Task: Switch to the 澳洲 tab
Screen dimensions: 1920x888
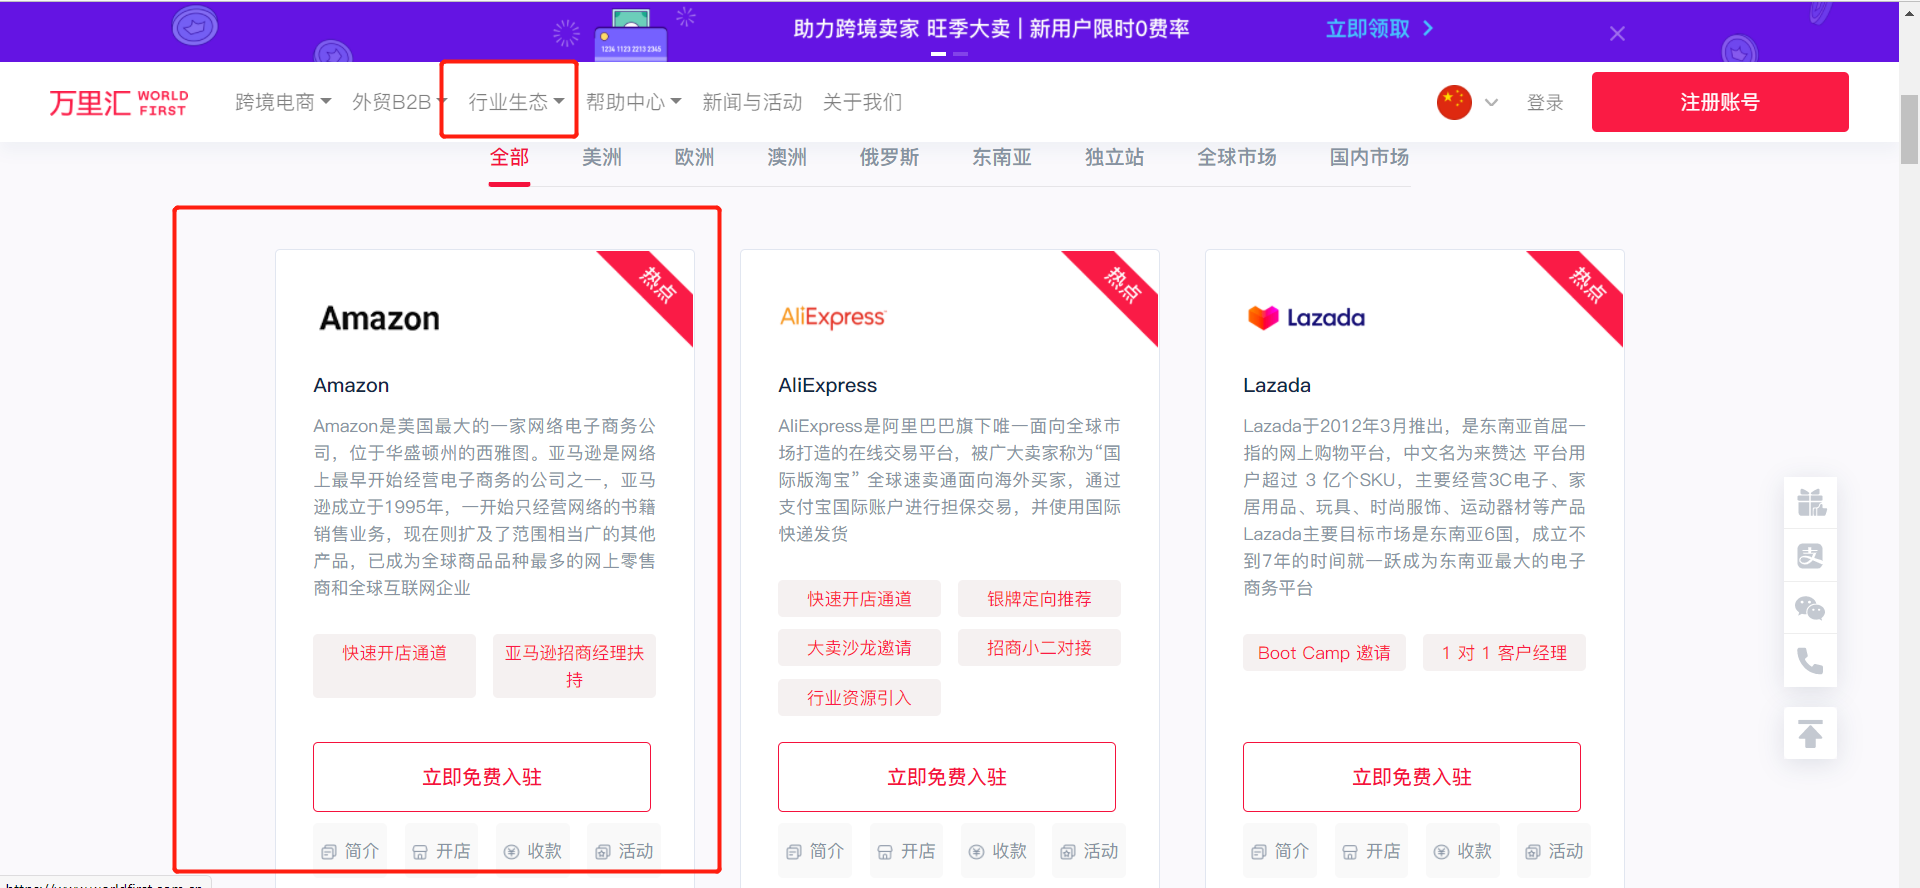Action: [x=787, y=157]
